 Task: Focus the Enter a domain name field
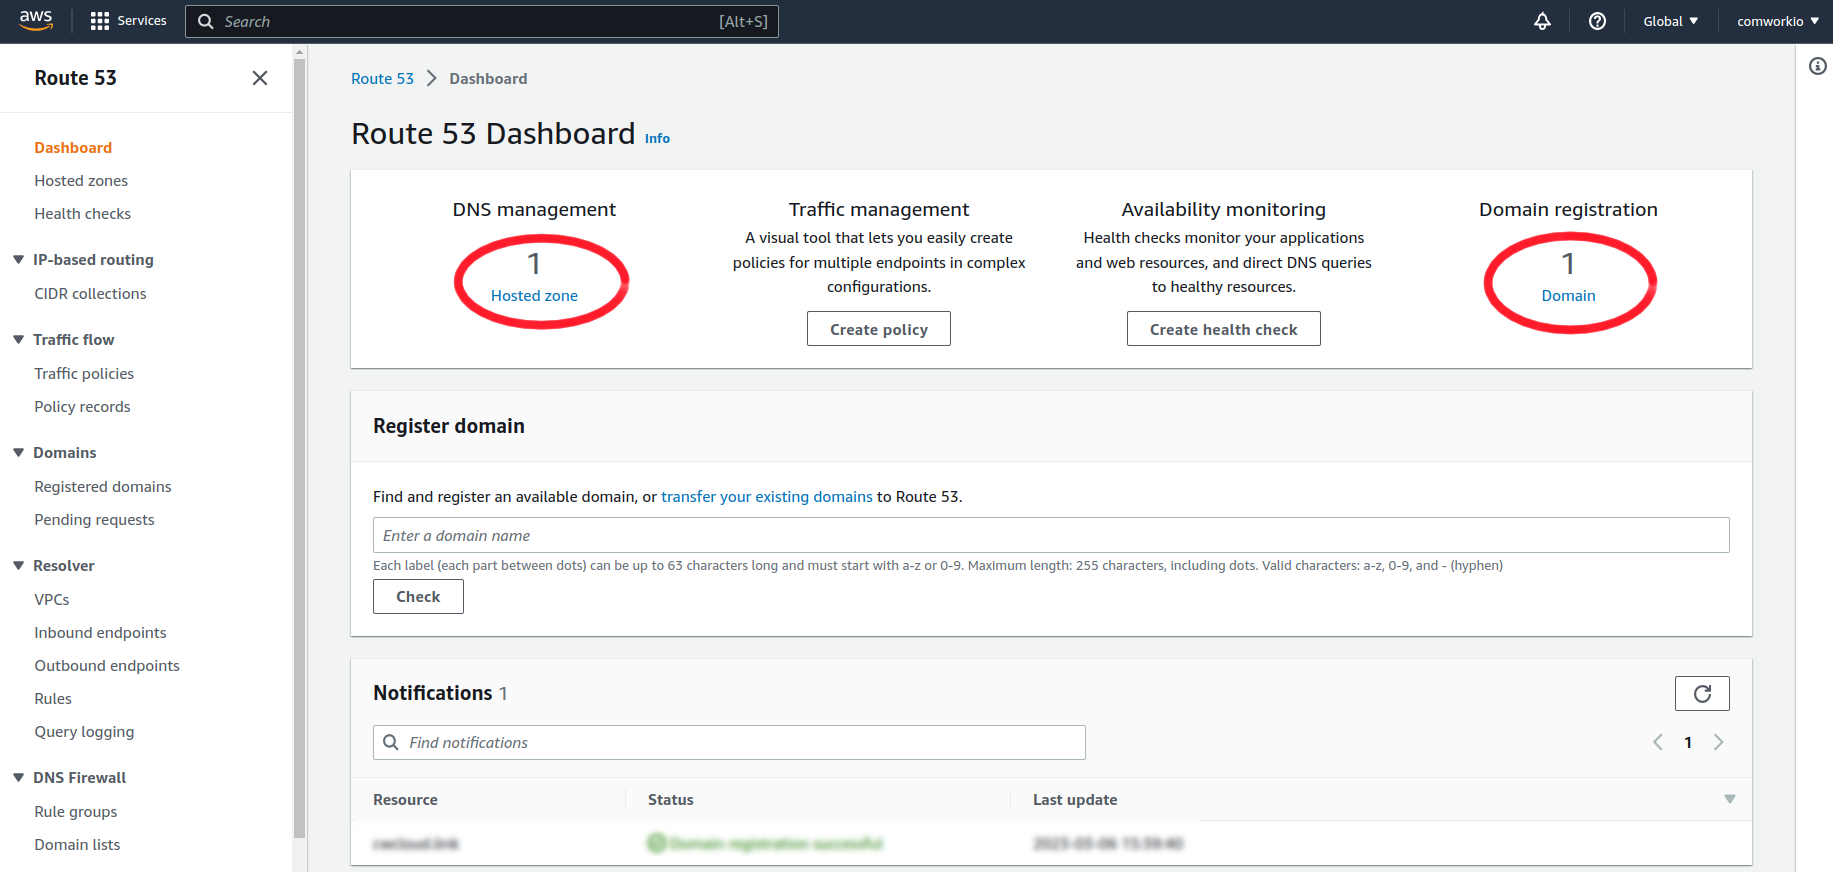1050,535
